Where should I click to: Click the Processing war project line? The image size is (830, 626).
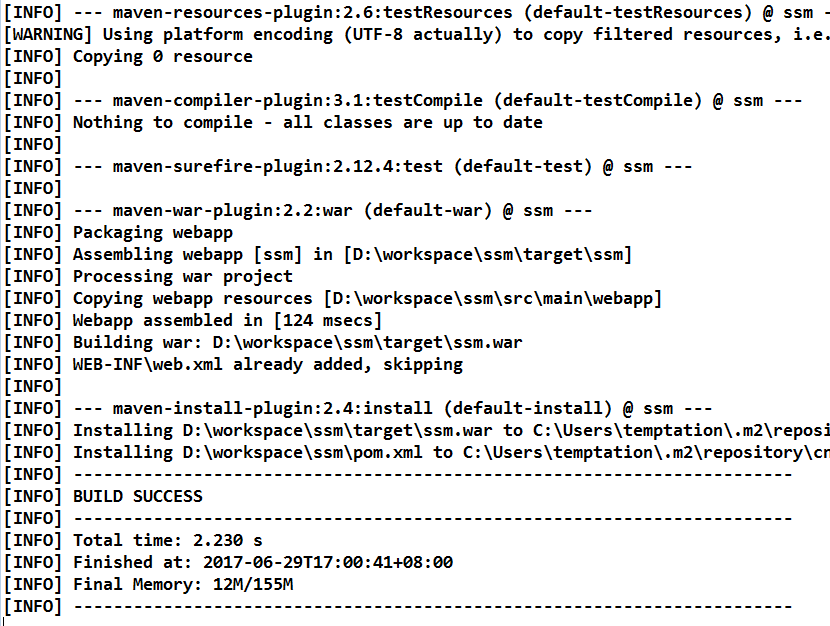(x=182, y=276)
